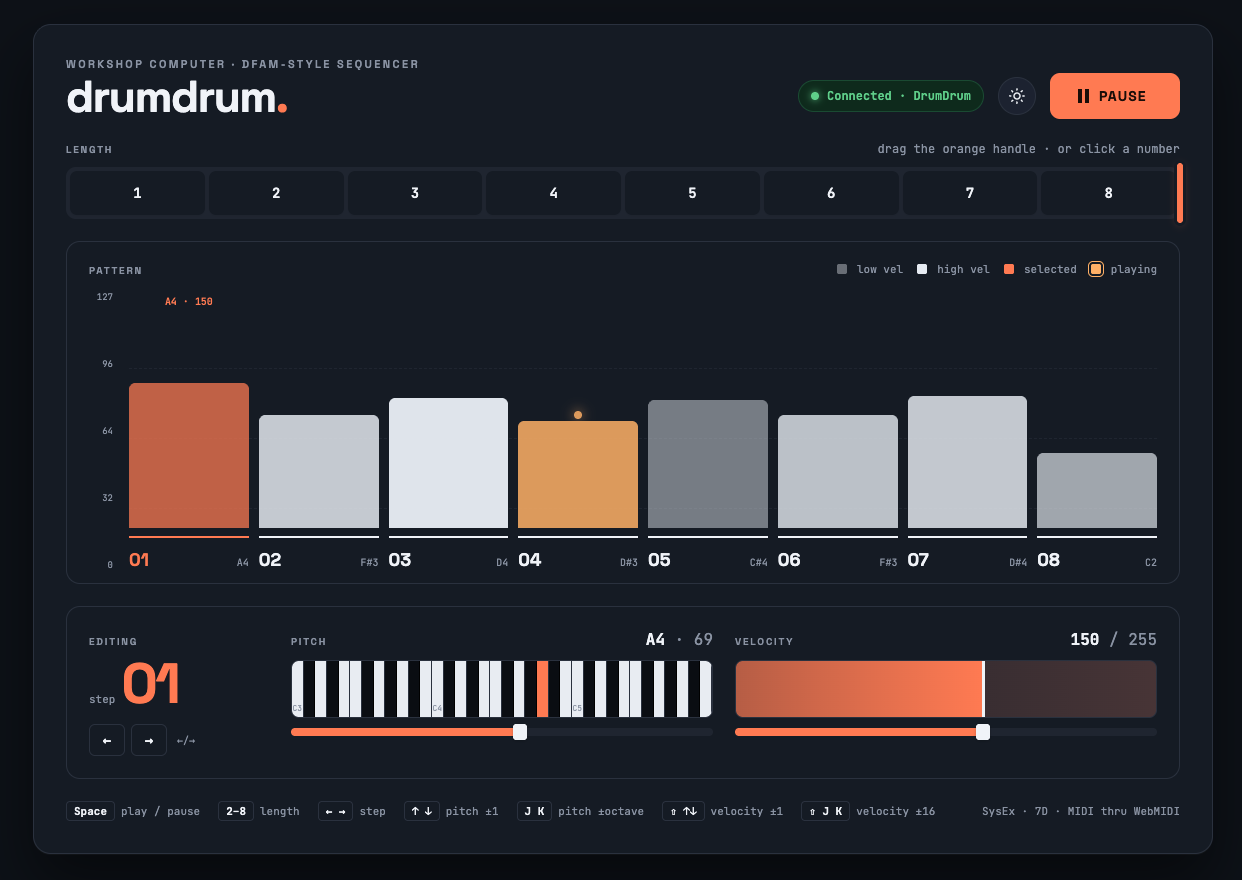This screenshot has height=880, width=1242.
Task: Click the Space key hint
Action: pos(90,811)
